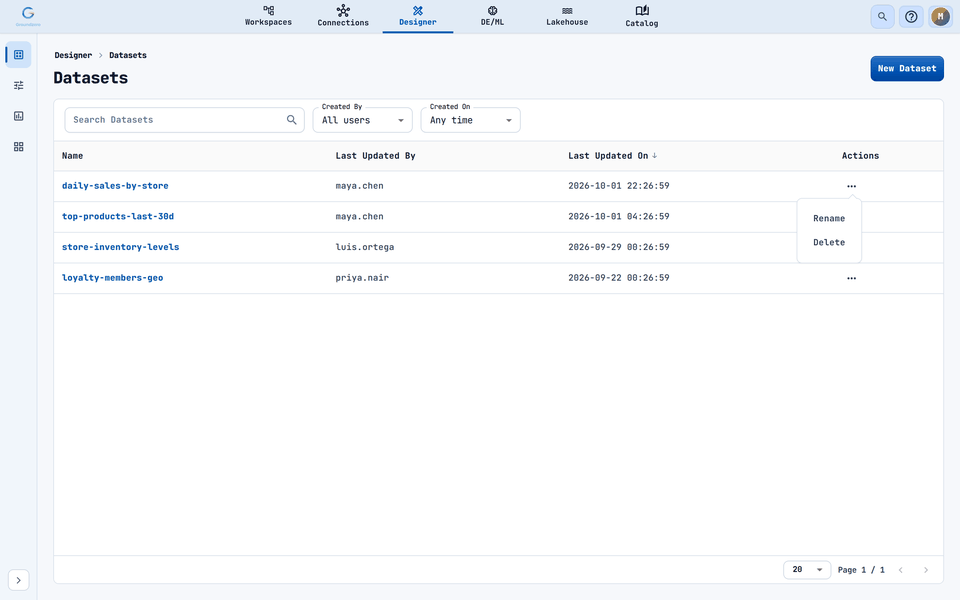Click maya.chen in top-products-last-30d row
The height and width of the screenshot is (600, 960).
(359, 217)
